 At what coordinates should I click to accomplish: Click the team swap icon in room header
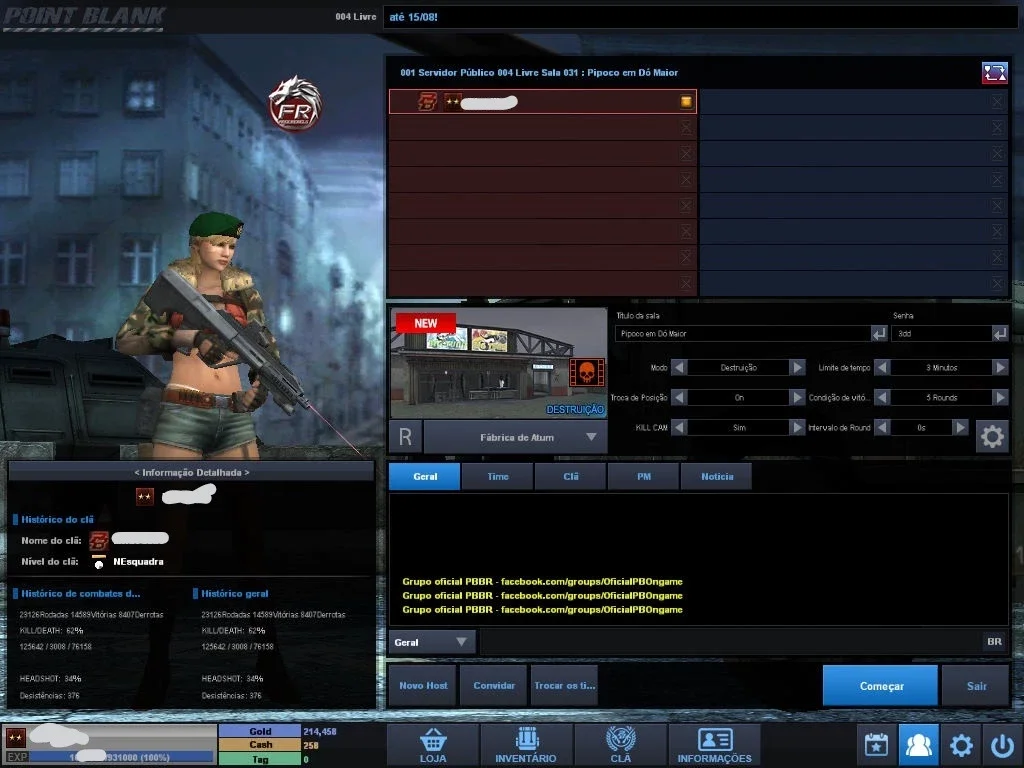point(995,72)
